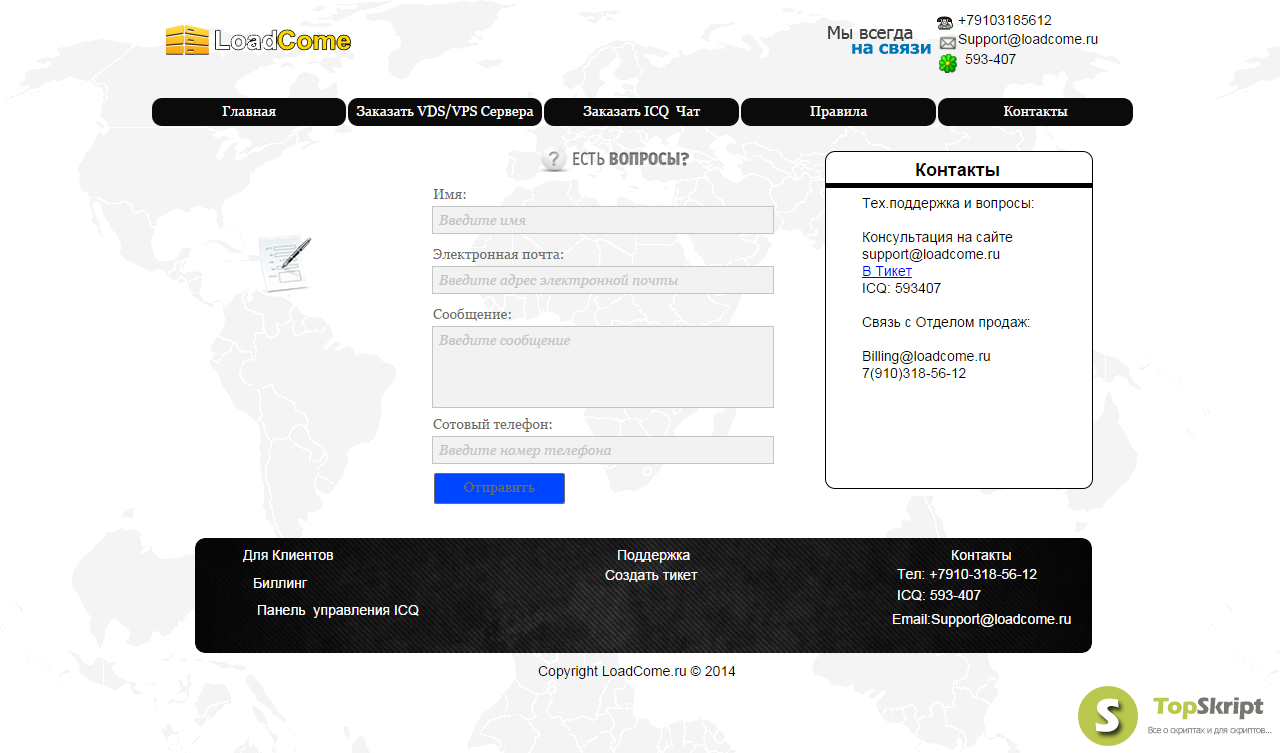Click the LoadCome logo in the header
The width and height of the screenshot is (1280, 753).
coord(258,41)
